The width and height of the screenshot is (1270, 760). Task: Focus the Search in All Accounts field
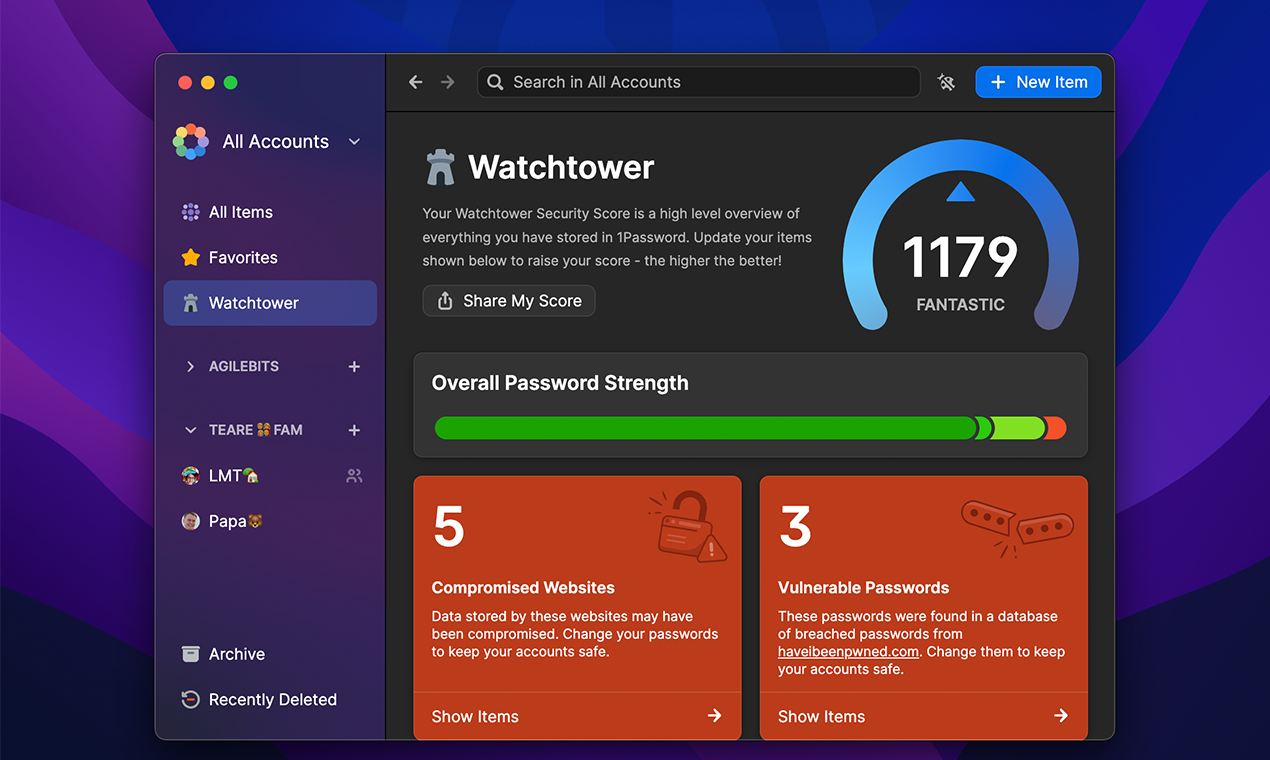coord(699,82)
